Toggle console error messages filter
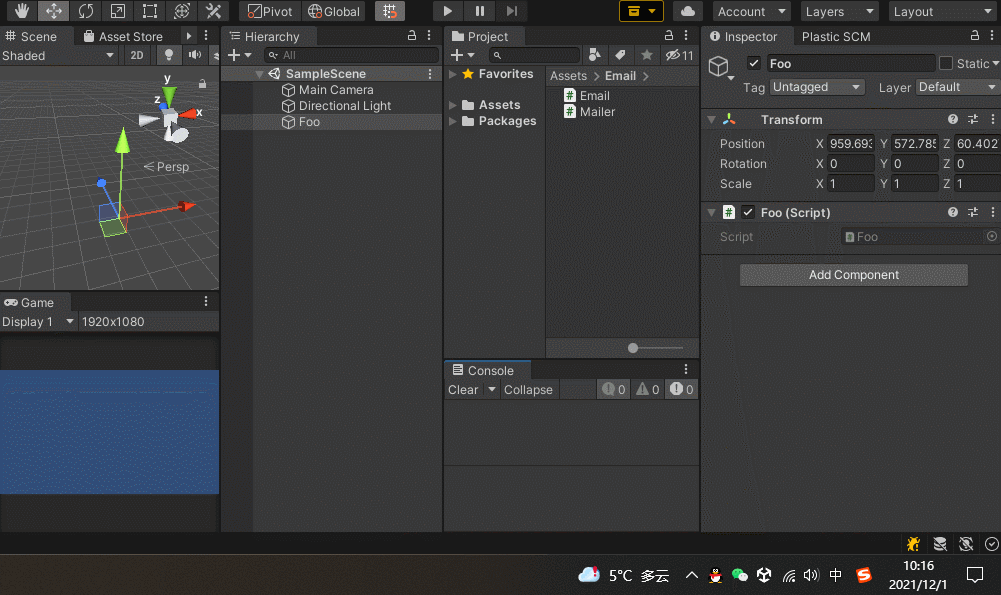The width and height of the screenshot is (1001, 595). pyautogui.click(x=681, y=389)
